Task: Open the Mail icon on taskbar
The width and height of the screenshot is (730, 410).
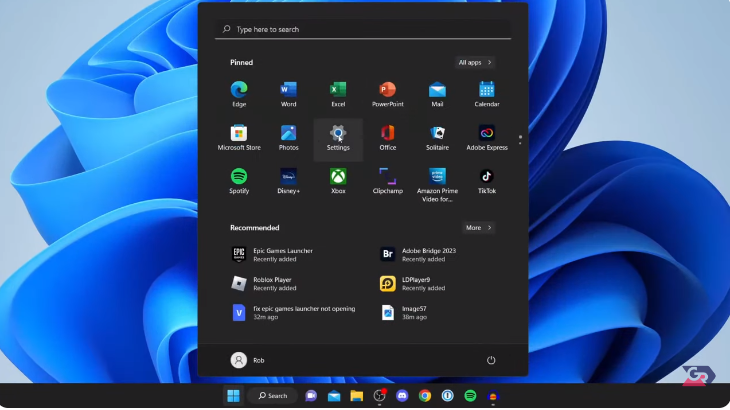Action: click(x=334, y=396)
